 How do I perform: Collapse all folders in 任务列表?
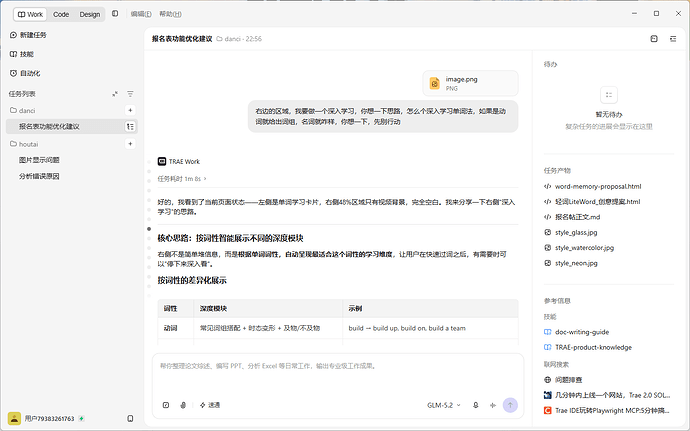(x=115, y=94)
